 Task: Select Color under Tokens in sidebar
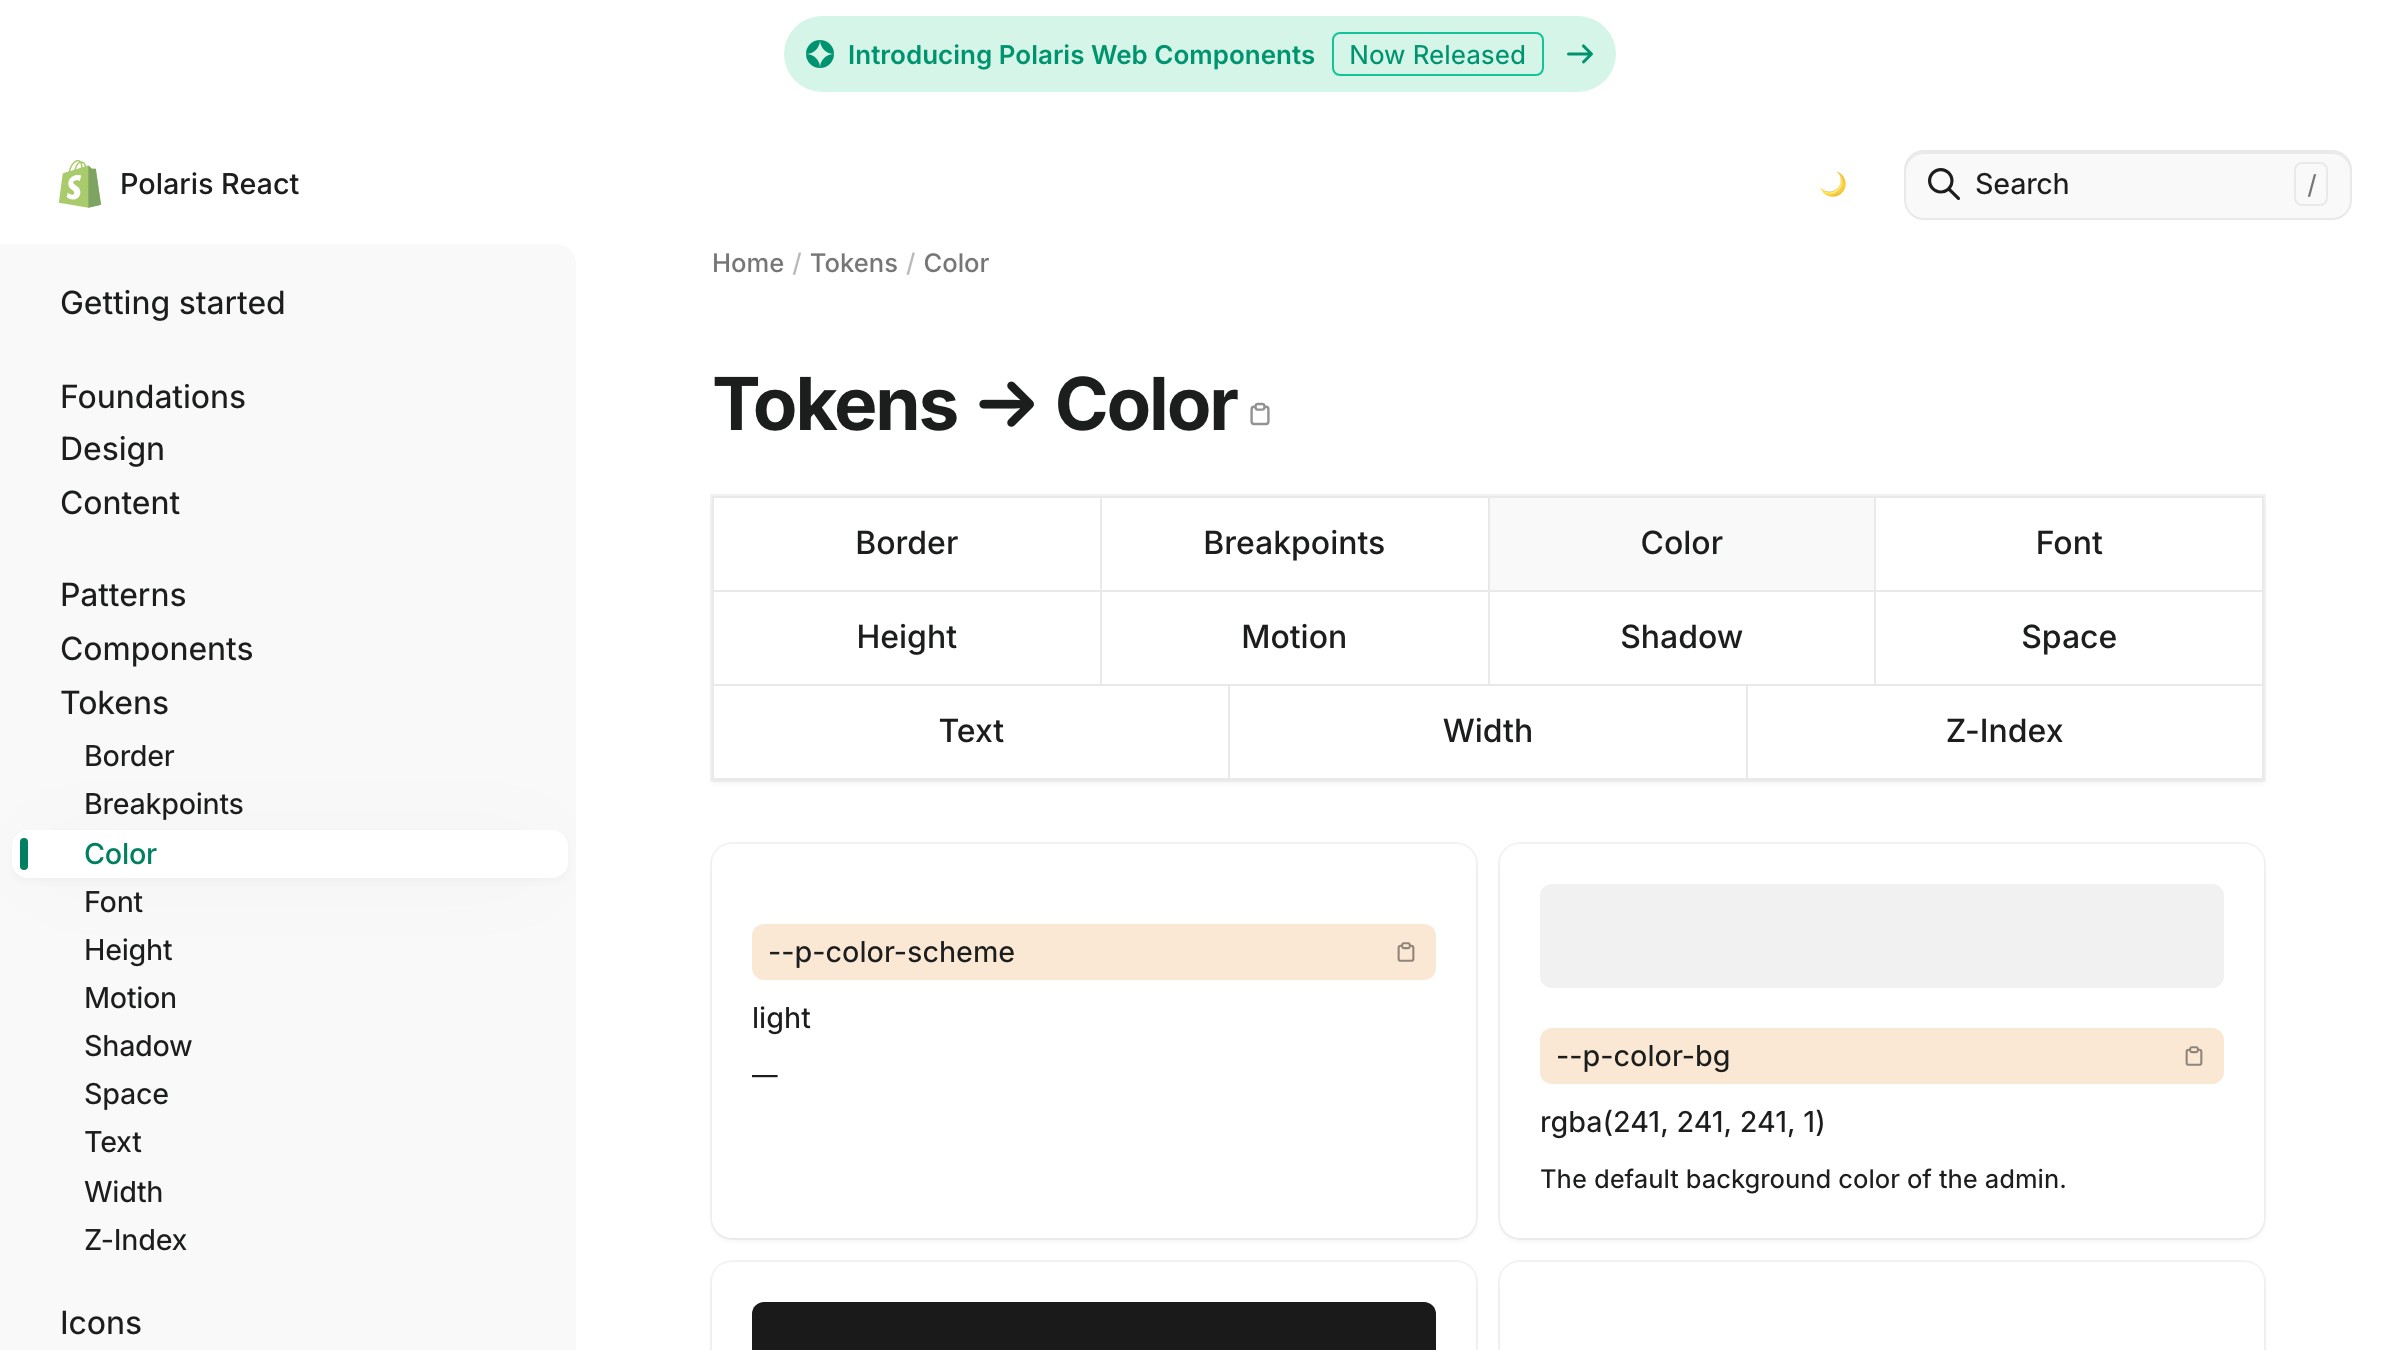(290, 854)
